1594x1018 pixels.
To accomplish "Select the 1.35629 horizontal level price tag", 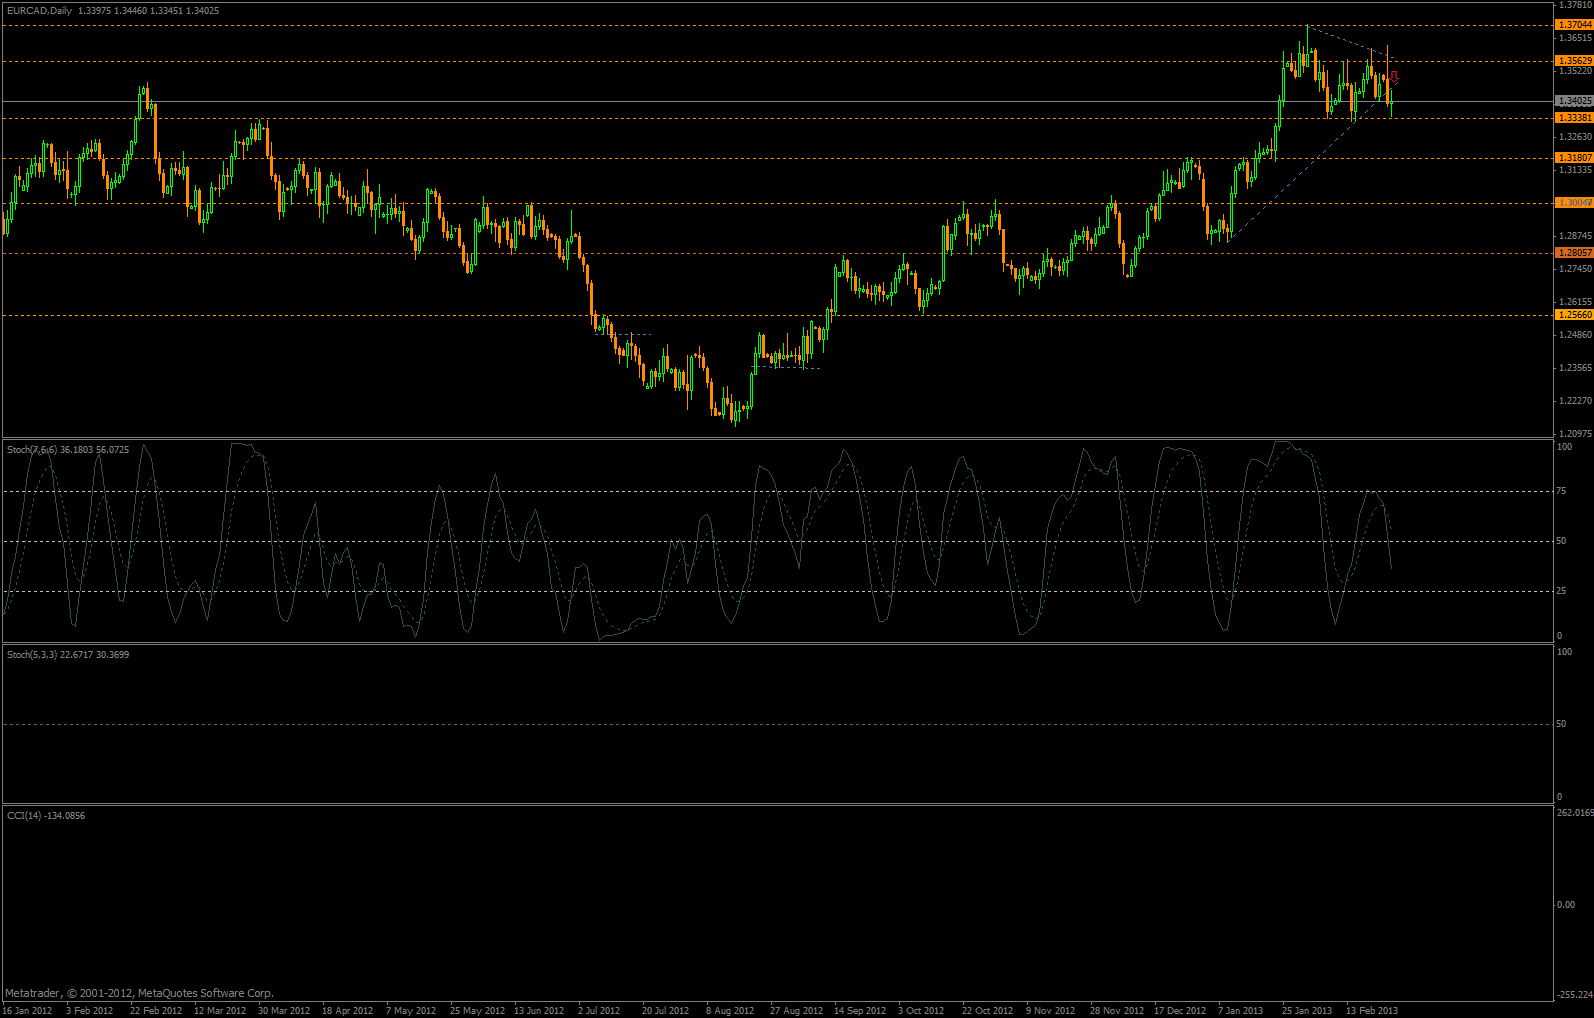I will pyautogui.click(x=1574, y=61).
